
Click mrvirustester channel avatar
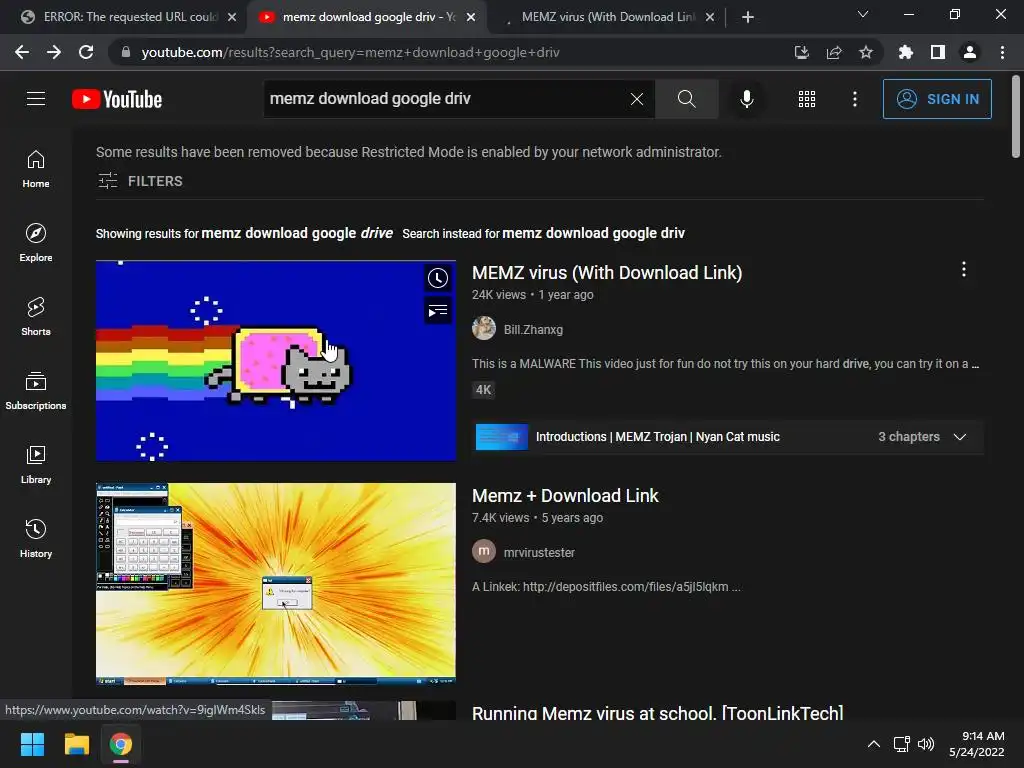point(484,551)
